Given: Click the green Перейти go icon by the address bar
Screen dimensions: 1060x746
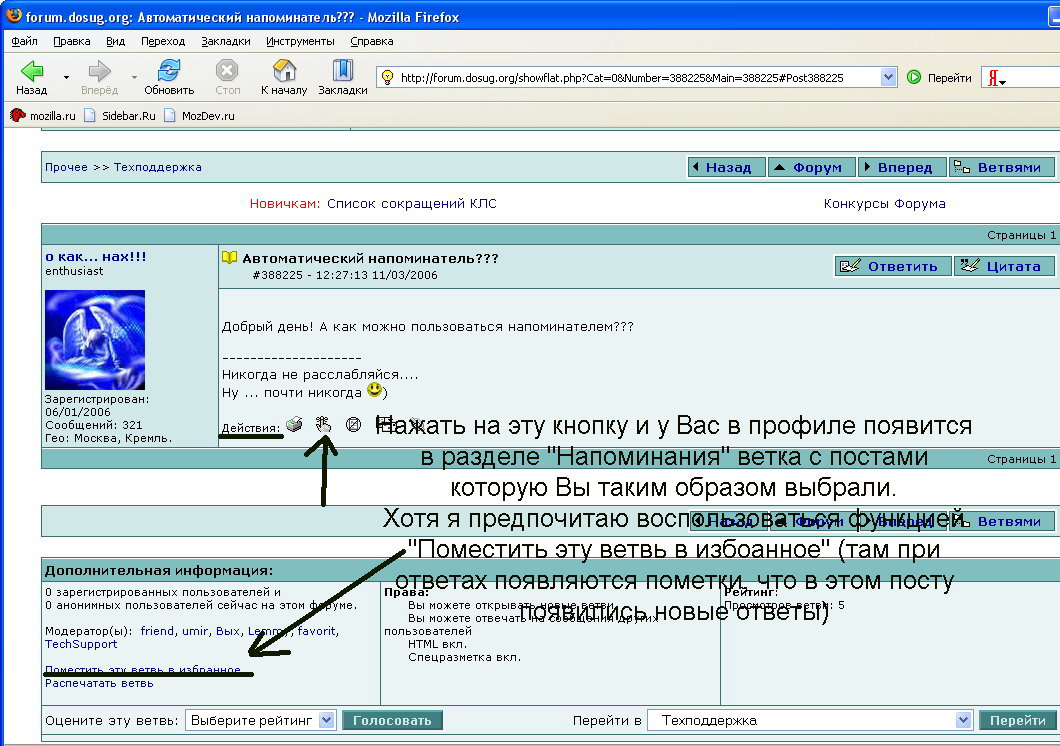Looking at the screenshot, I should tap(914, 77).
